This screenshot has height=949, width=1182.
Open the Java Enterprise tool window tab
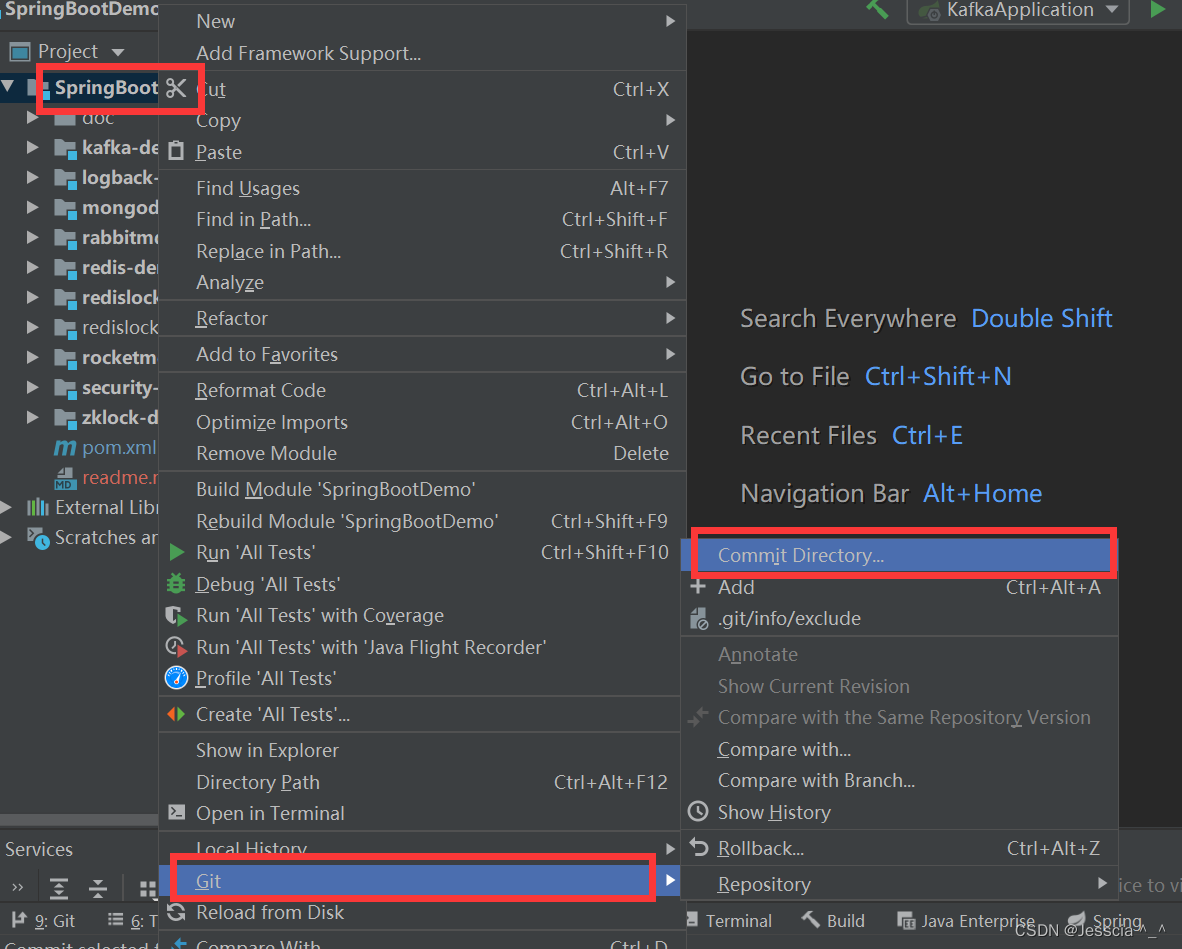pyautogui.click(x=966, y=920)
